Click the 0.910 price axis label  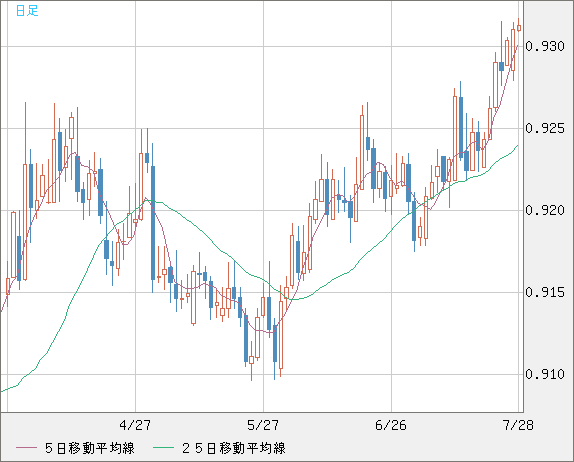click(x=545, y=374)
